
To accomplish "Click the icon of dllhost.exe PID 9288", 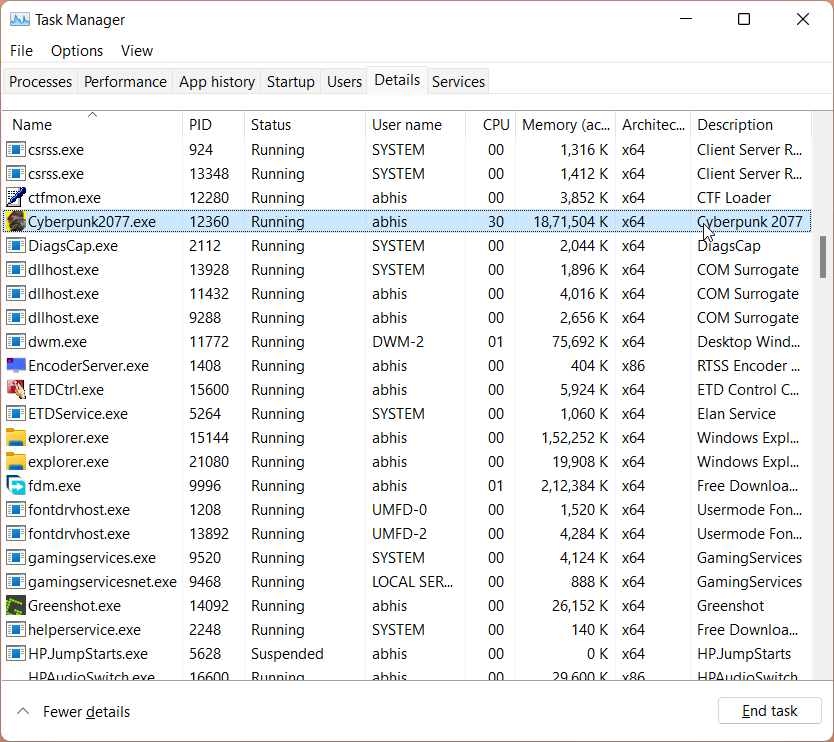I will pos(16,318).
